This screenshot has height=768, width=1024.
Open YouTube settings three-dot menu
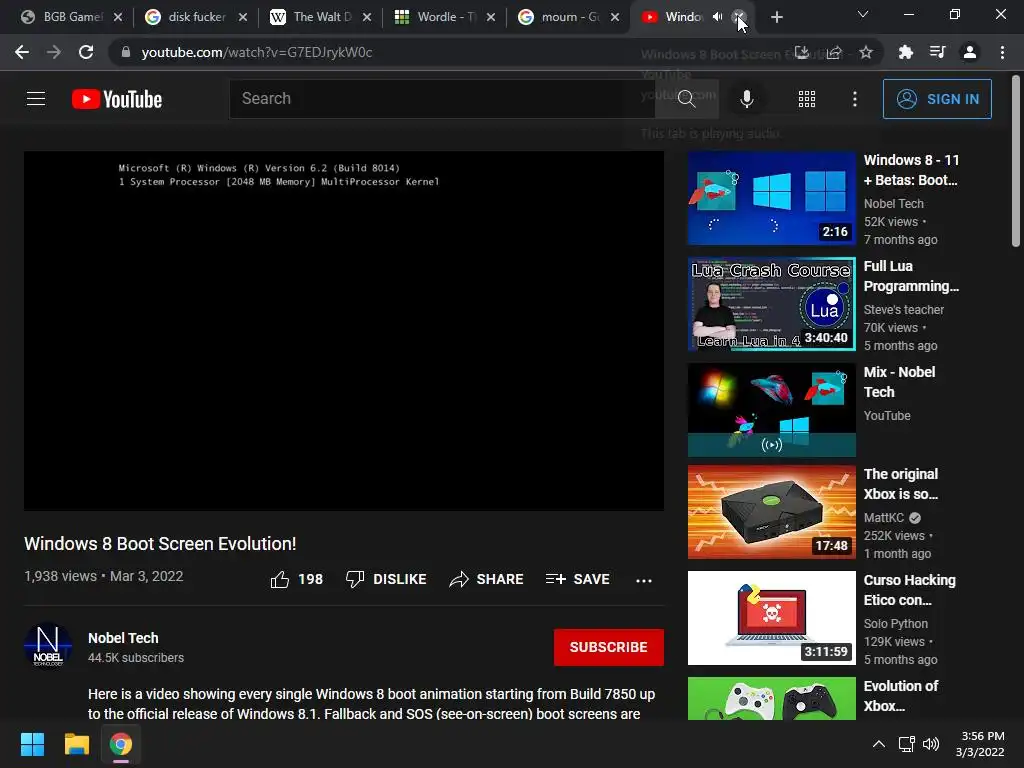(854, 99)
